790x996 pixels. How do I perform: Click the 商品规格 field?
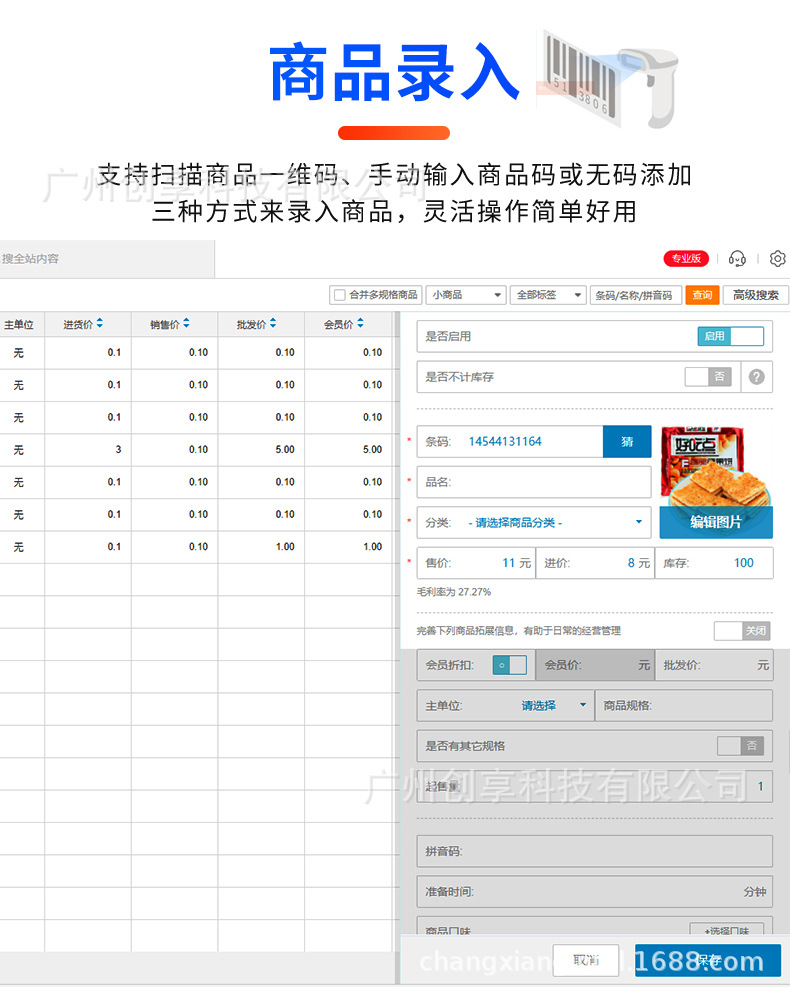(x=684, y=706)
